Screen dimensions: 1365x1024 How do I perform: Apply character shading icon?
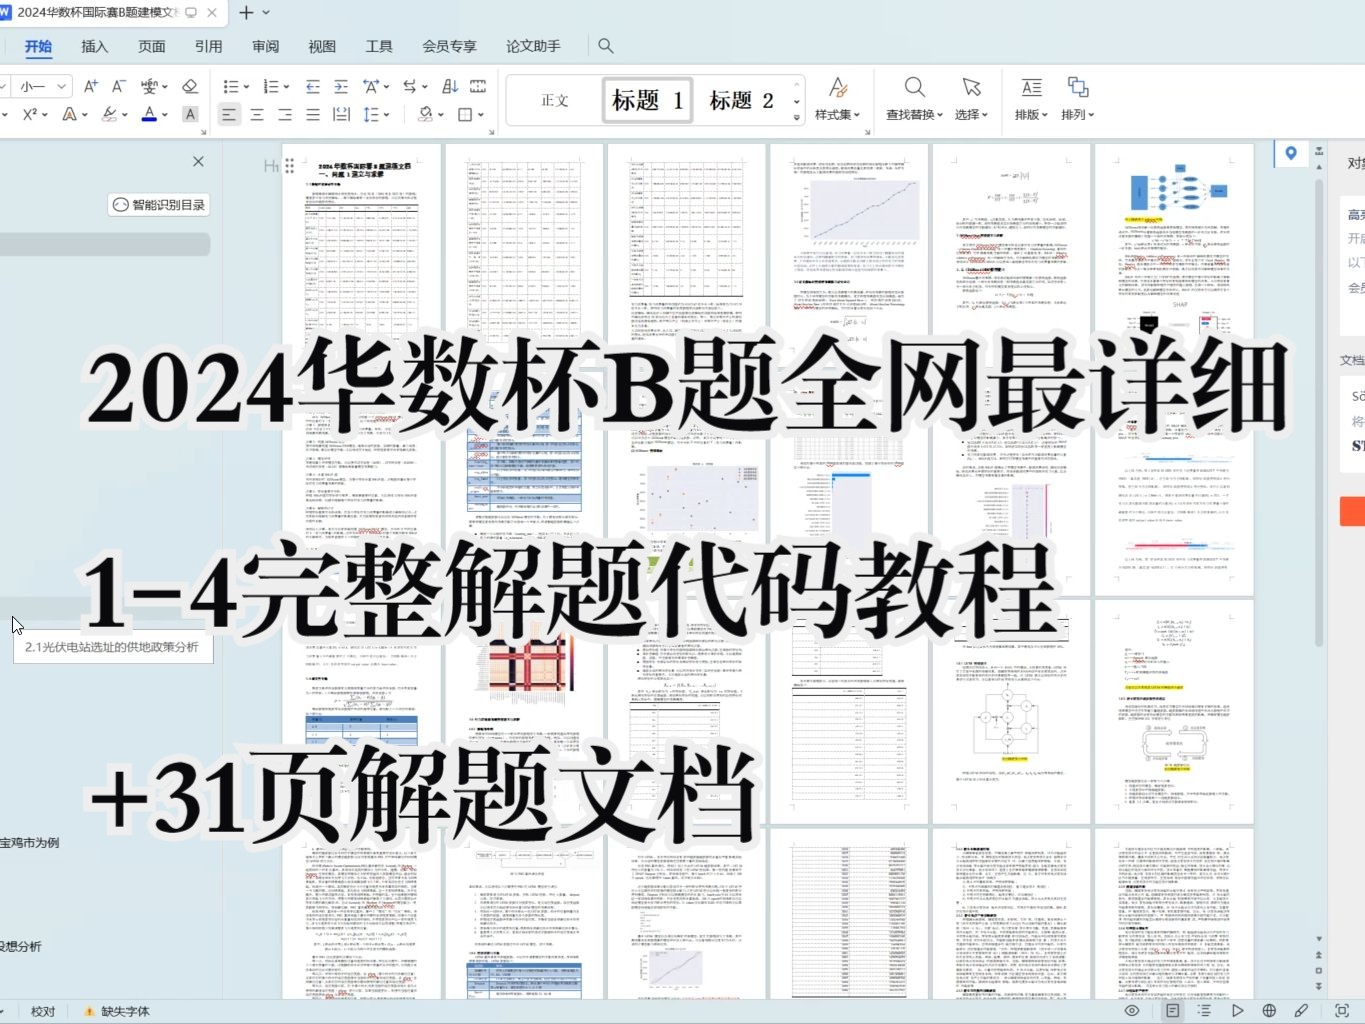(190, 114)
